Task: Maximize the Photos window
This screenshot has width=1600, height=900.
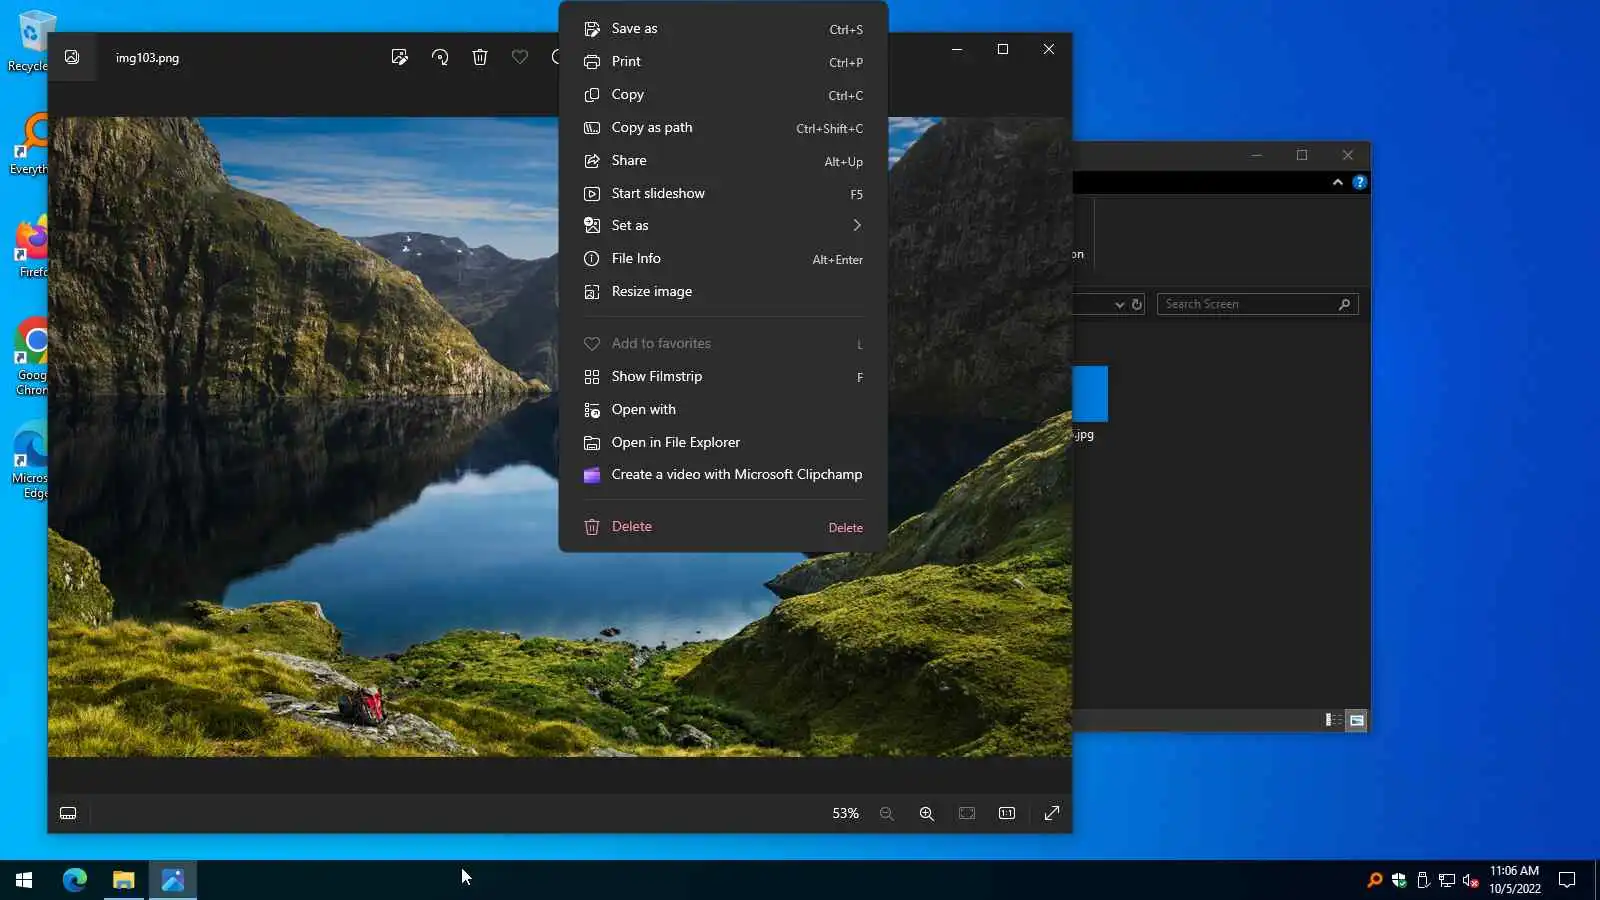Action: [1003, 49]
